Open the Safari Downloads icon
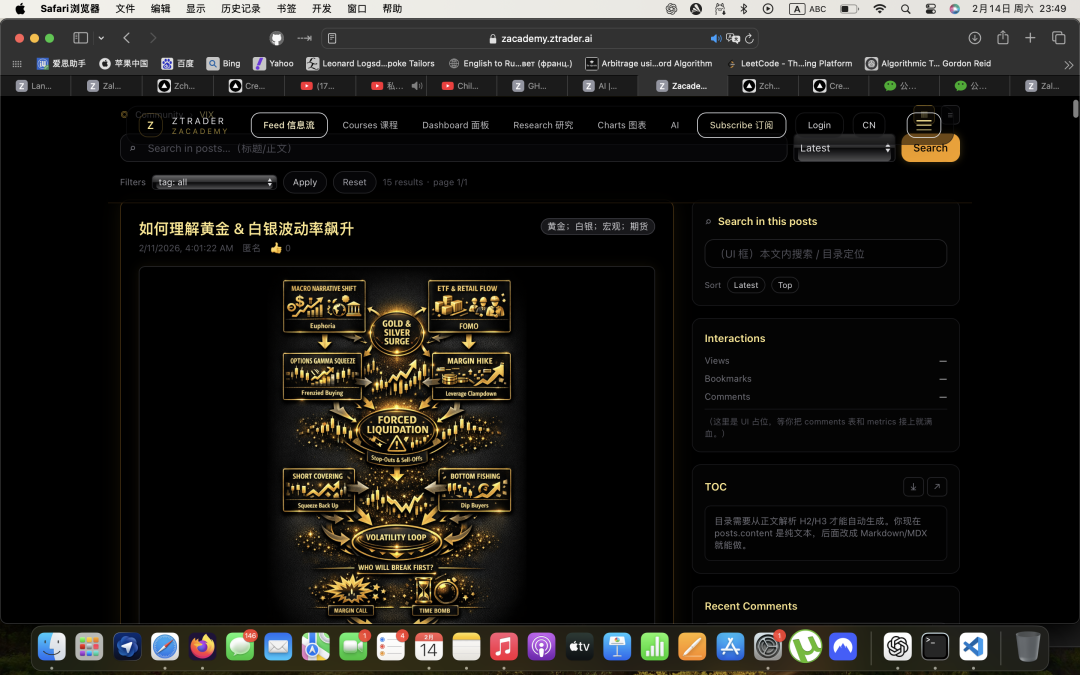This screenshot has width=1080, height=675. pyautogui.click(x=974, y=38)
